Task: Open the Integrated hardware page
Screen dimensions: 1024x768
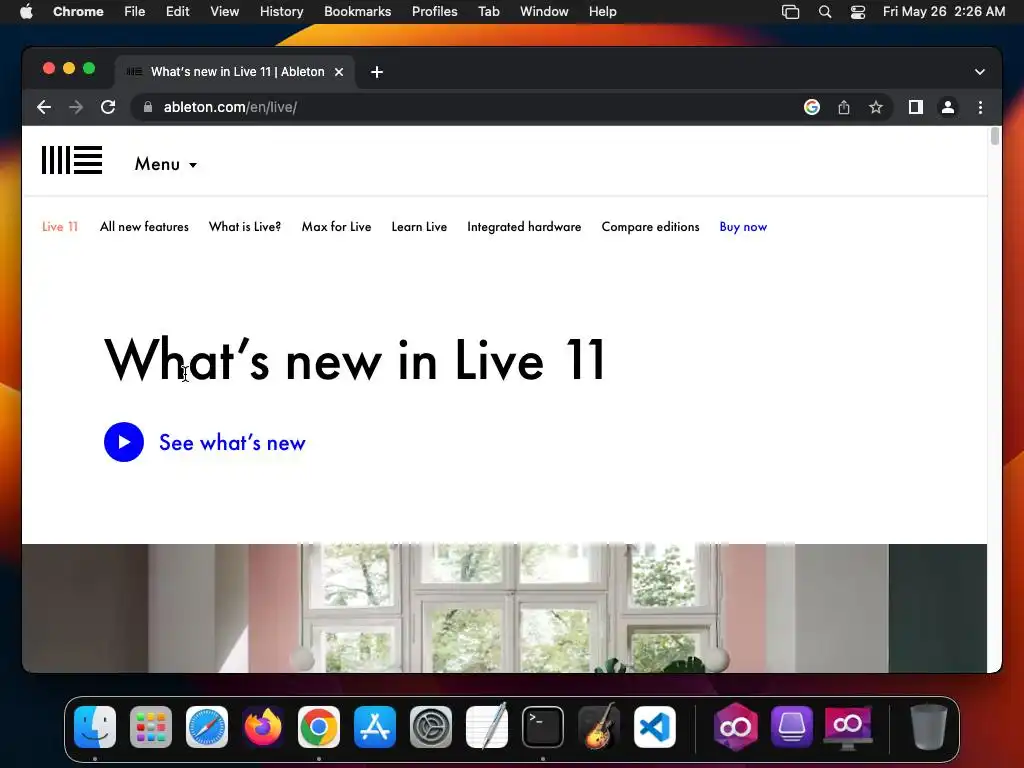Action: [524, 227]
